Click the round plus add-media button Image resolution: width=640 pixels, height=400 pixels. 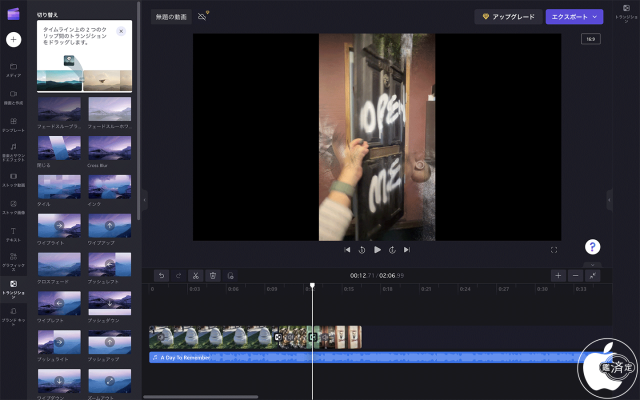13,40
